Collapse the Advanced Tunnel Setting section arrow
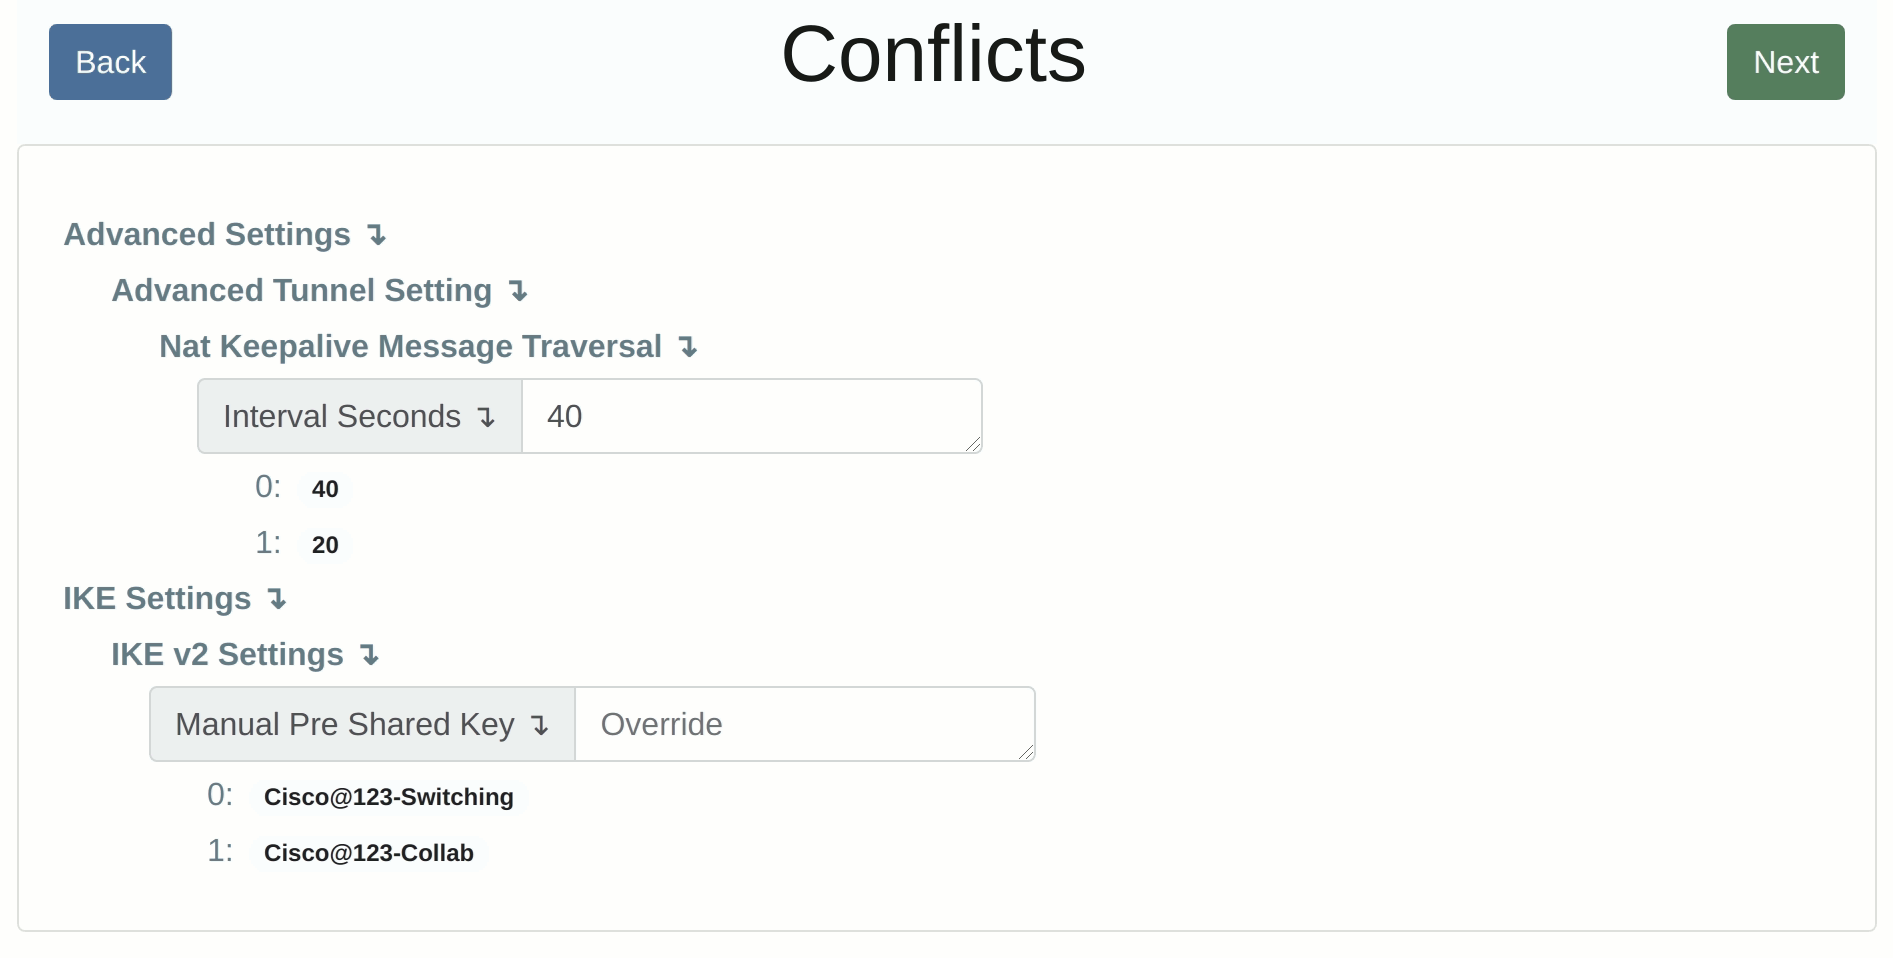This screenshot has height=958, width=1893. [x=517, y=292]
